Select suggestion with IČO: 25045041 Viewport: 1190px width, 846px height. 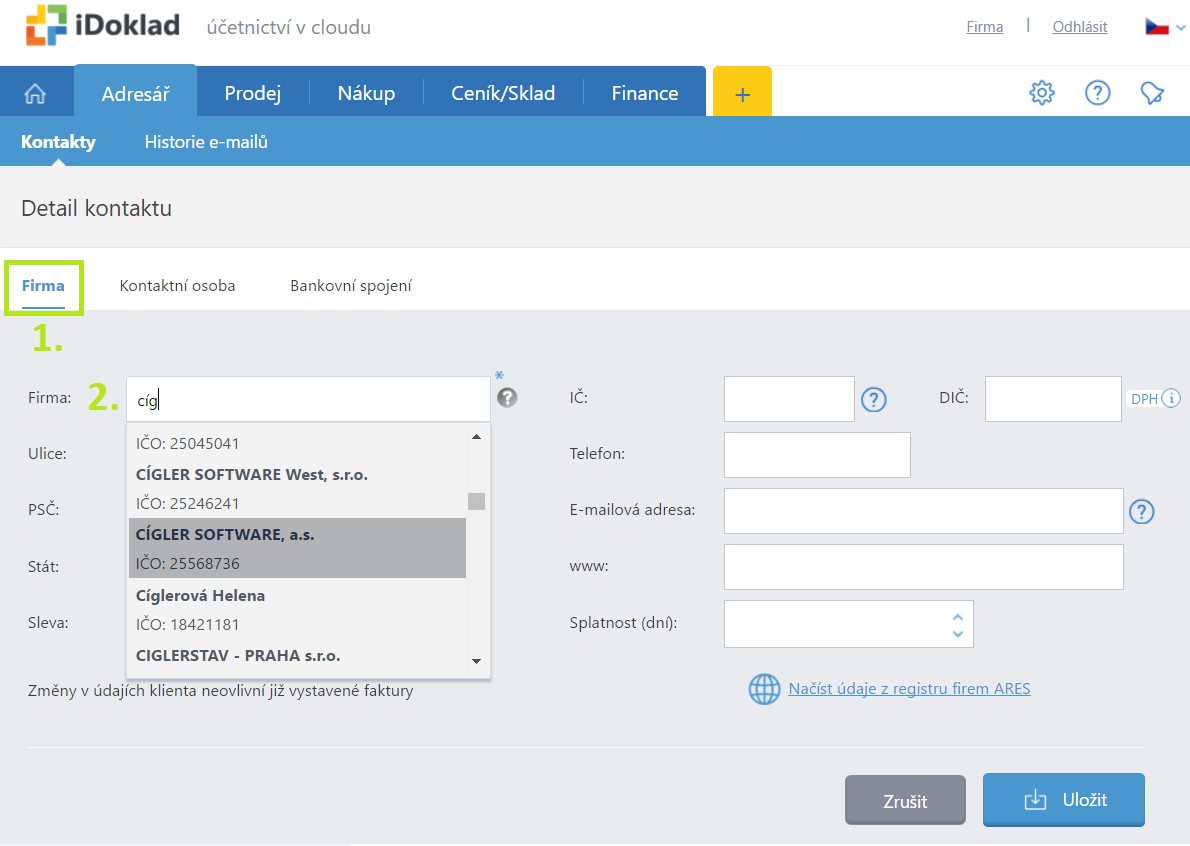[x=298, y=443]
